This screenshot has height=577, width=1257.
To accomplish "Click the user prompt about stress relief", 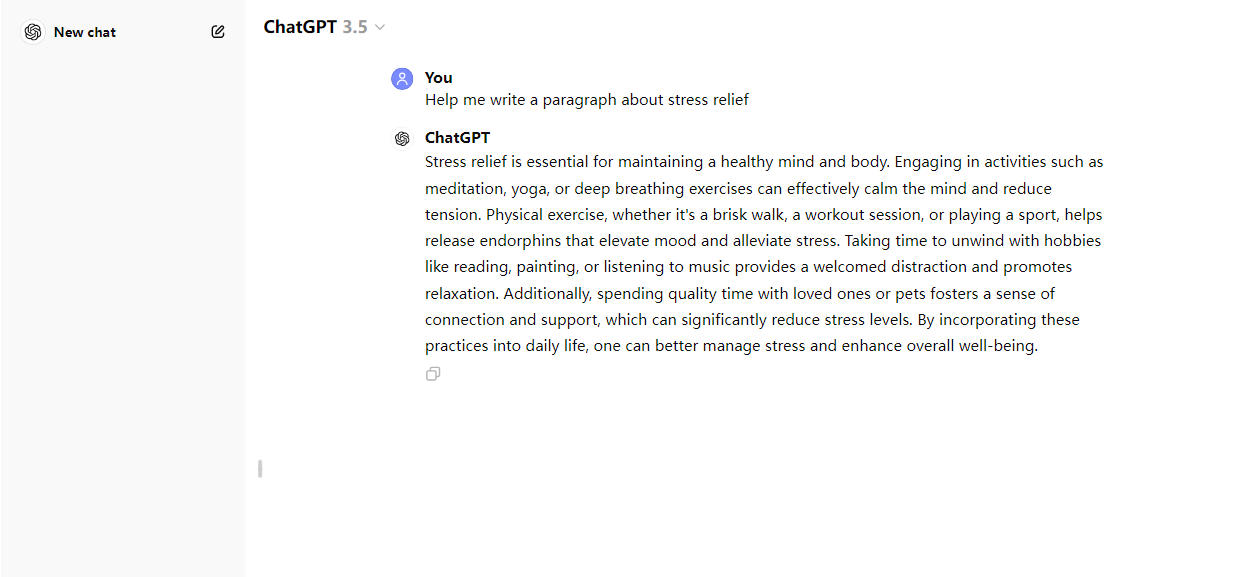I will click(586, 100).
